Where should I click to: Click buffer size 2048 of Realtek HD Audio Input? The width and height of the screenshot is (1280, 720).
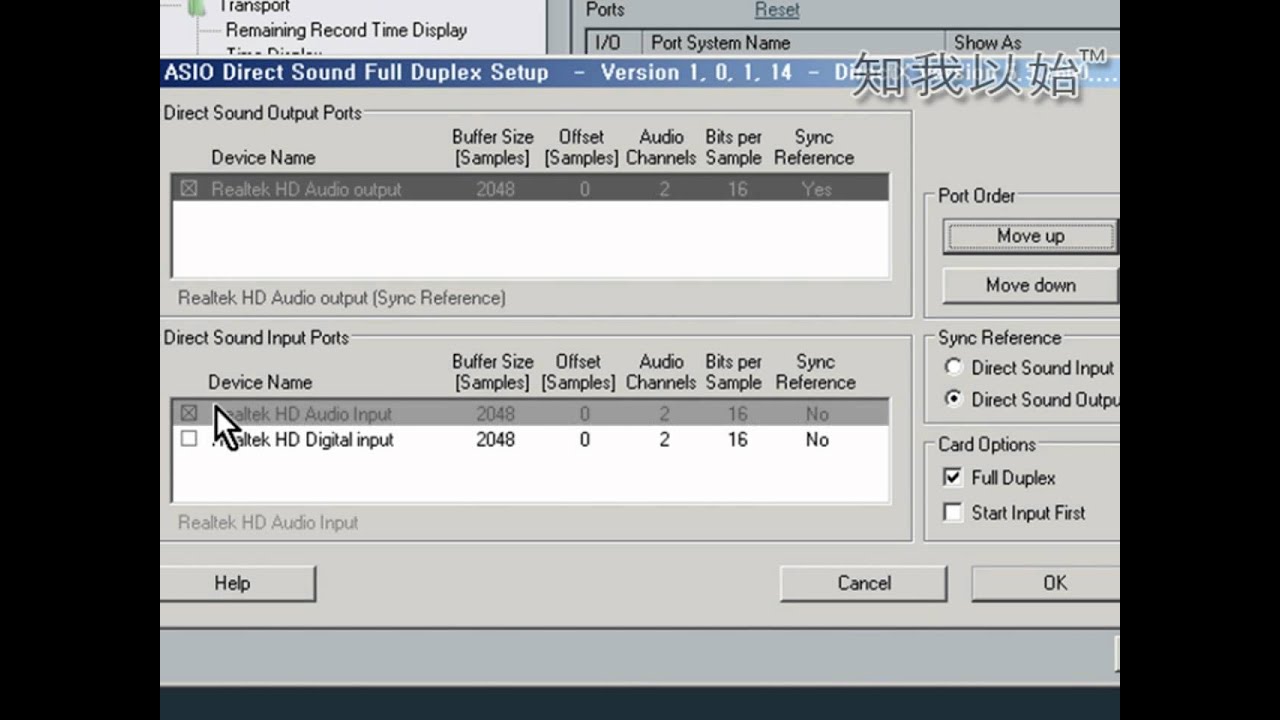(x=495, y=414)
